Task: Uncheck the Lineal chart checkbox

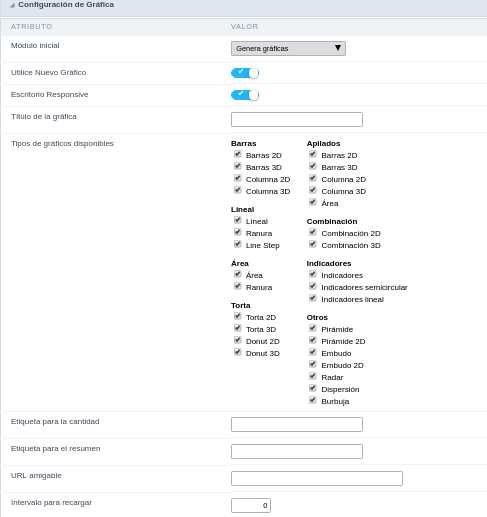Action: [x=237, y=220]
